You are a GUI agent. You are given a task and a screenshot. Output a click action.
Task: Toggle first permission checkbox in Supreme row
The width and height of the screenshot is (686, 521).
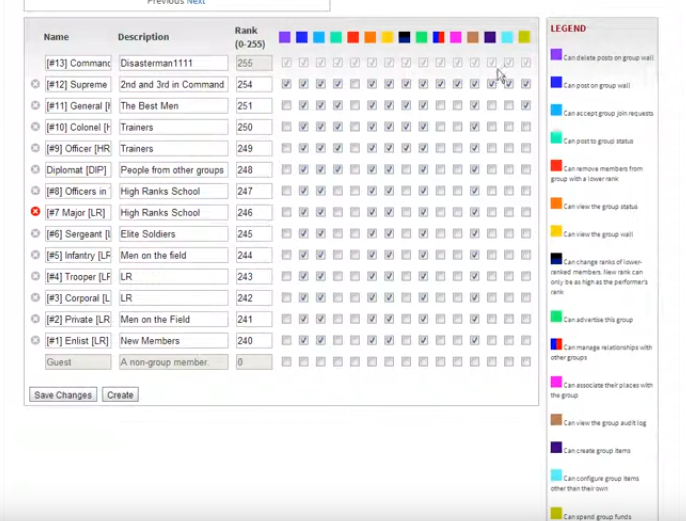pos(286,84)
